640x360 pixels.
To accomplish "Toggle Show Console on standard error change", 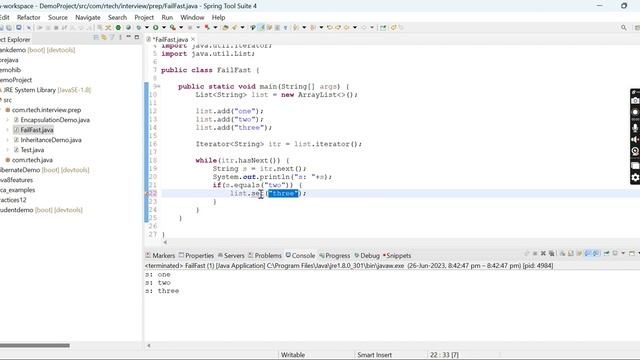I will 596,253.
